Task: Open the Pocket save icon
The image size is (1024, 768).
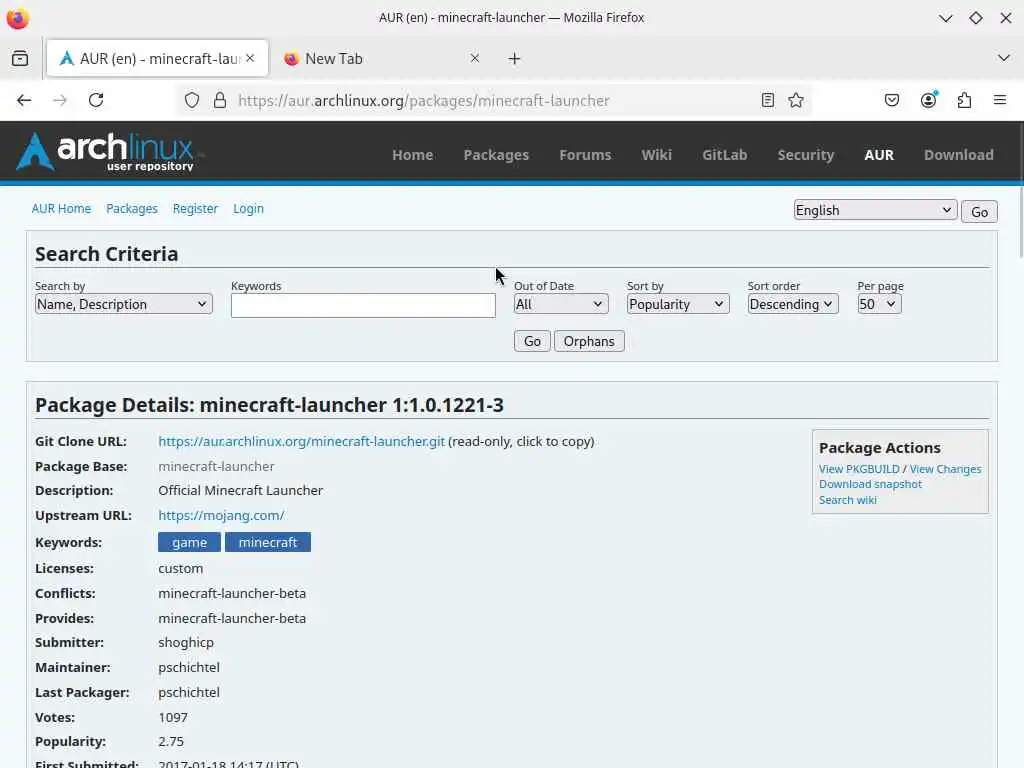Action: point(891,101)
